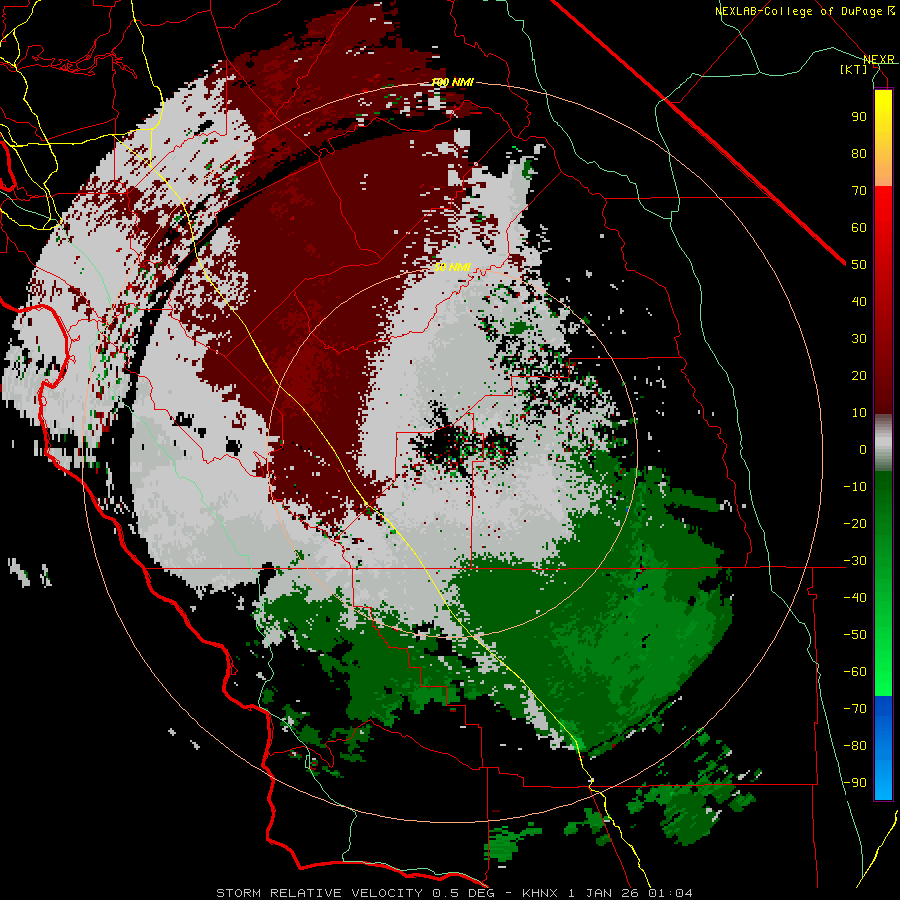
Task: Click the -30 scale value
Action: (x=855, y=561)
